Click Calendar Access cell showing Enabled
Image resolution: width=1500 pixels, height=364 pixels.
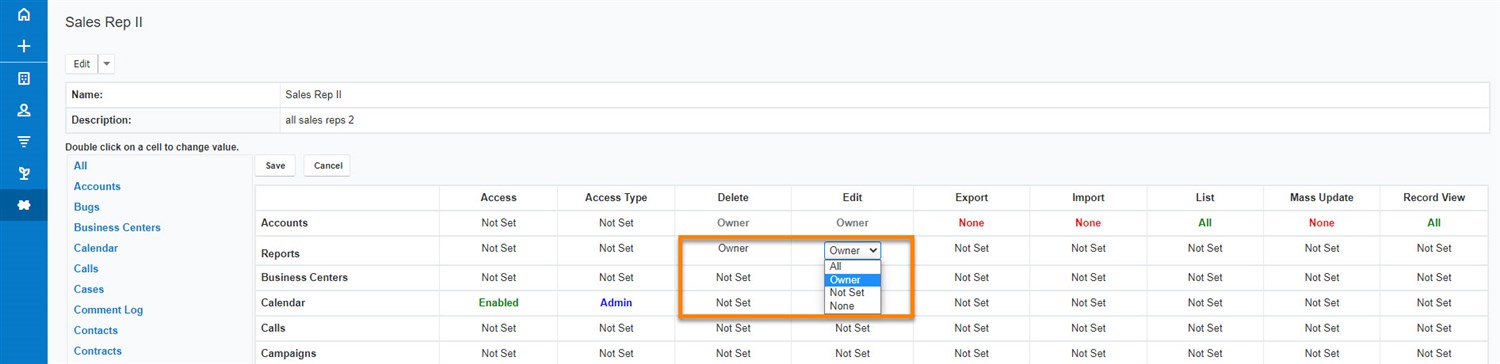[x=499, y=302]
